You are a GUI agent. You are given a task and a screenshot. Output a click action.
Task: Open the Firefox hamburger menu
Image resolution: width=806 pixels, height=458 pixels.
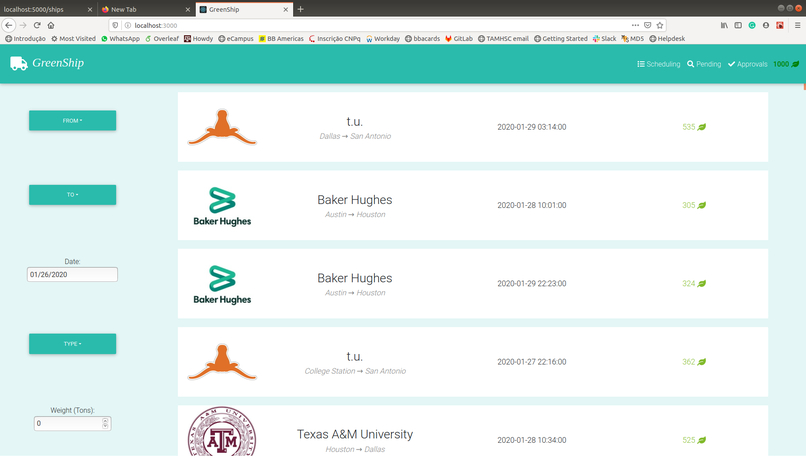click(x=798, y=25)
